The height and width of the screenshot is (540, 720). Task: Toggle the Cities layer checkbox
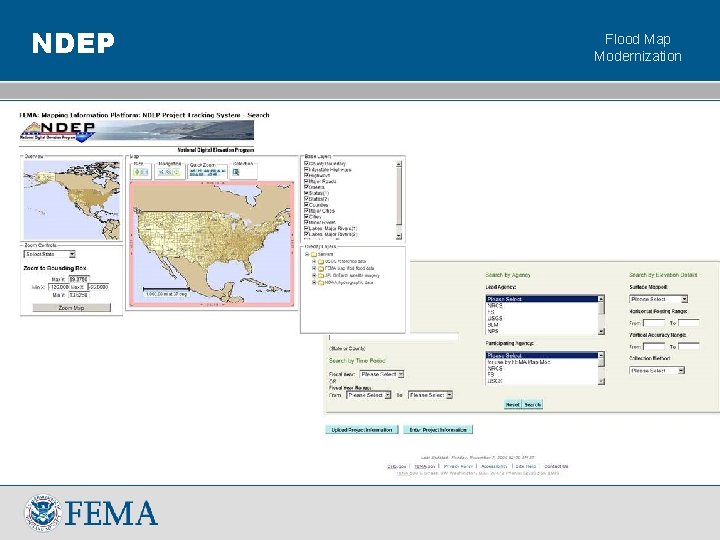pos(306,217)
